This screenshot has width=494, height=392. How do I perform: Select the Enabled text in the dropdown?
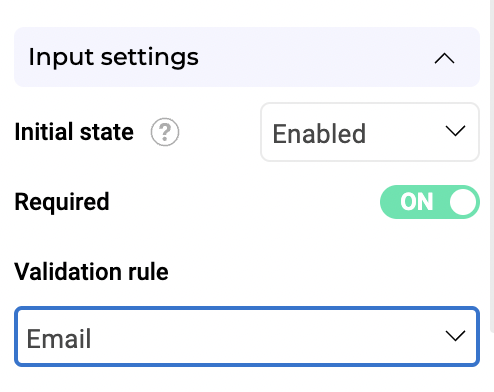pos(319,134)
